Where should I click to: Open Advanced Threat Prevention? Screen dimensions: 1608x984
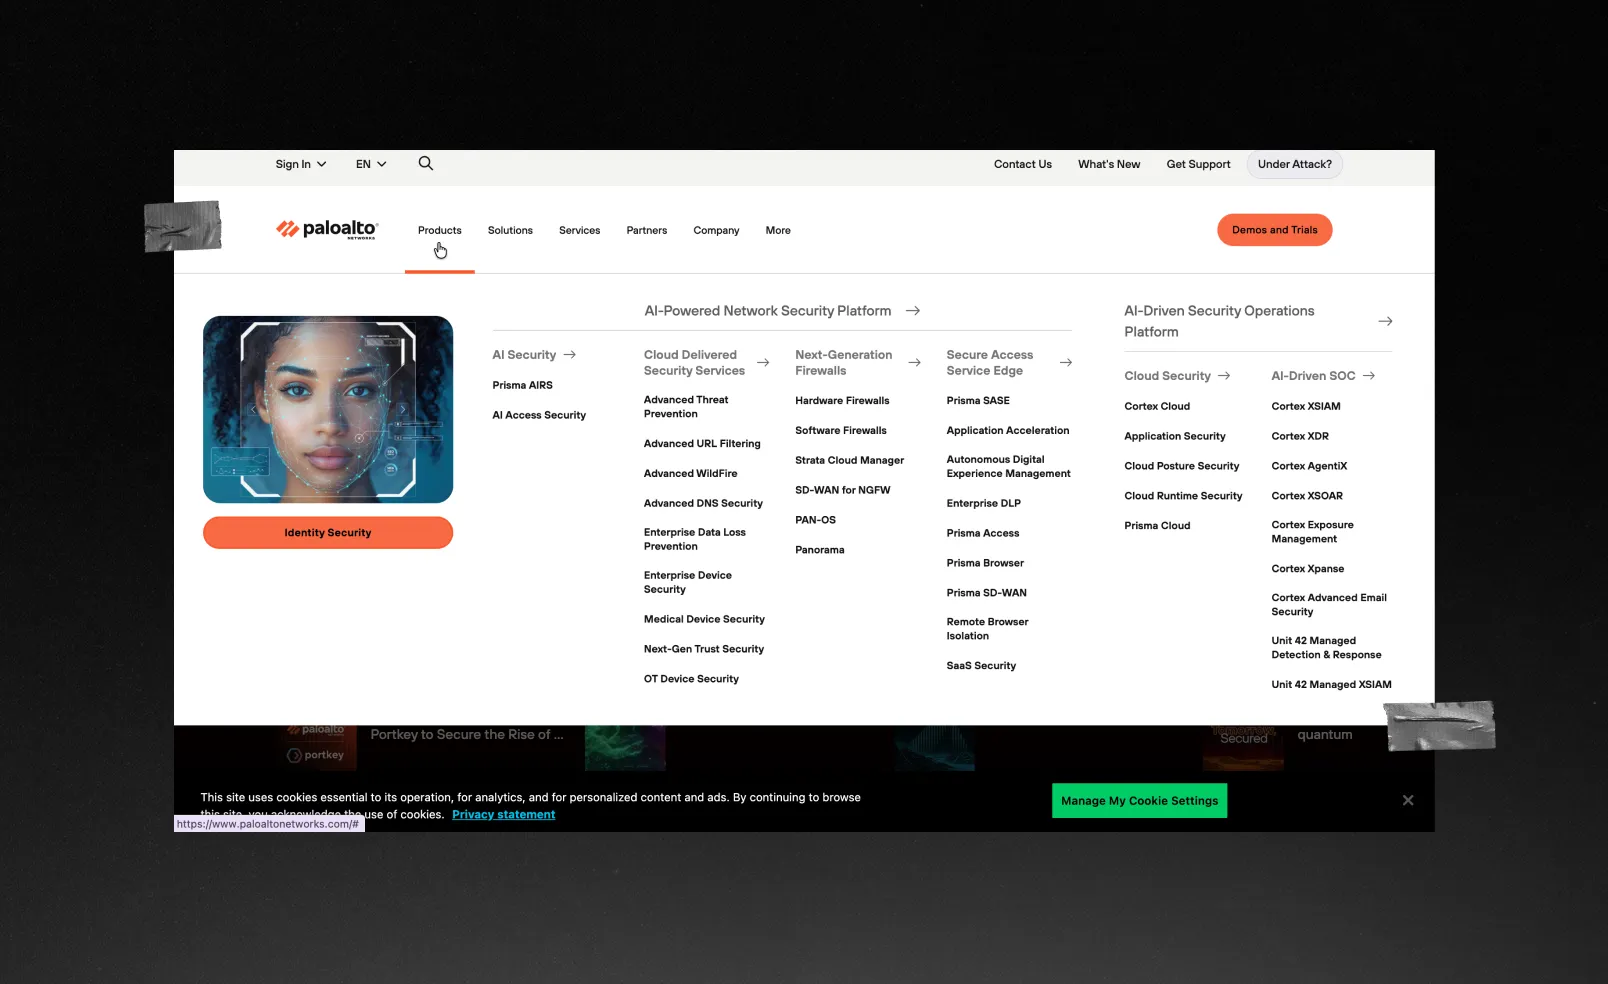(x=686, y=407)
